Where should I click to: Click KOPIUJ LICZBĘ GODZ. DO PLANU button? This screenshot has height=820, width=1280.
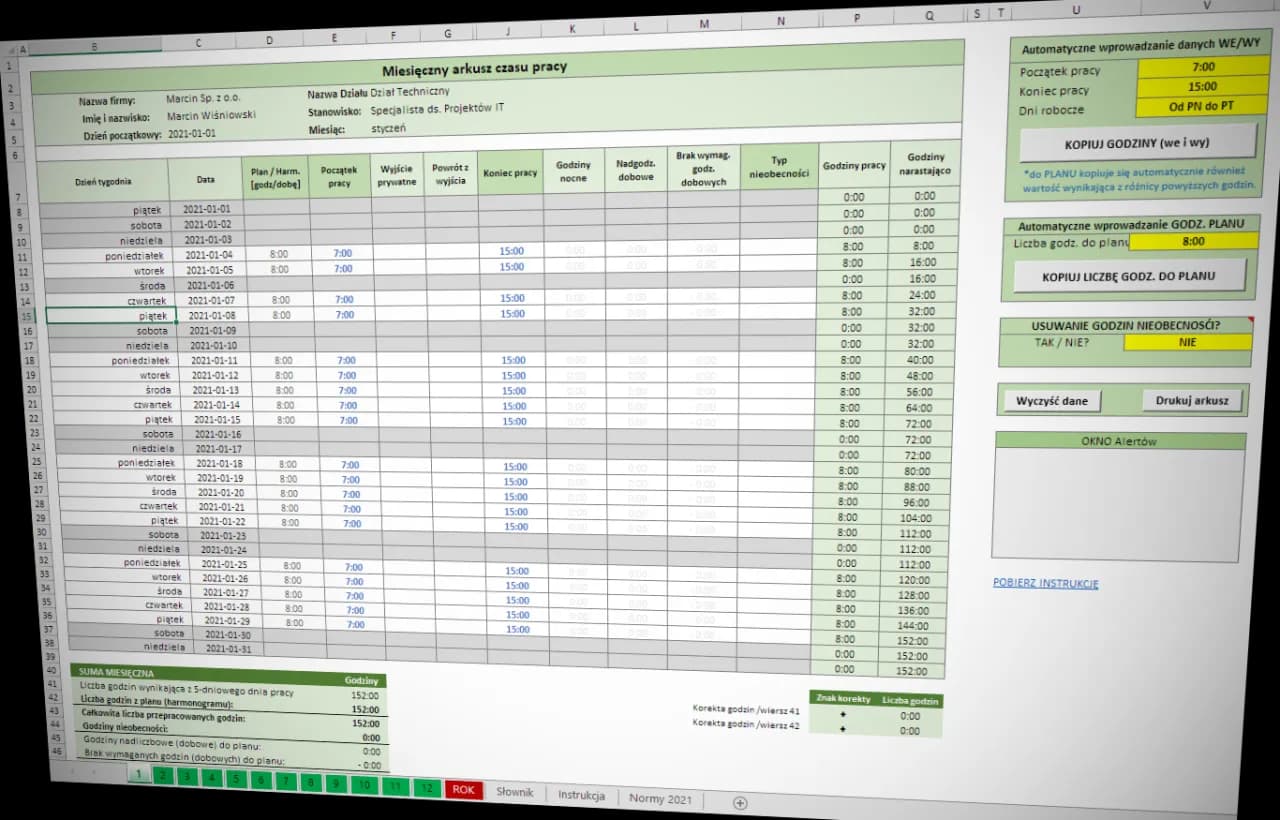pos(1130,276)
